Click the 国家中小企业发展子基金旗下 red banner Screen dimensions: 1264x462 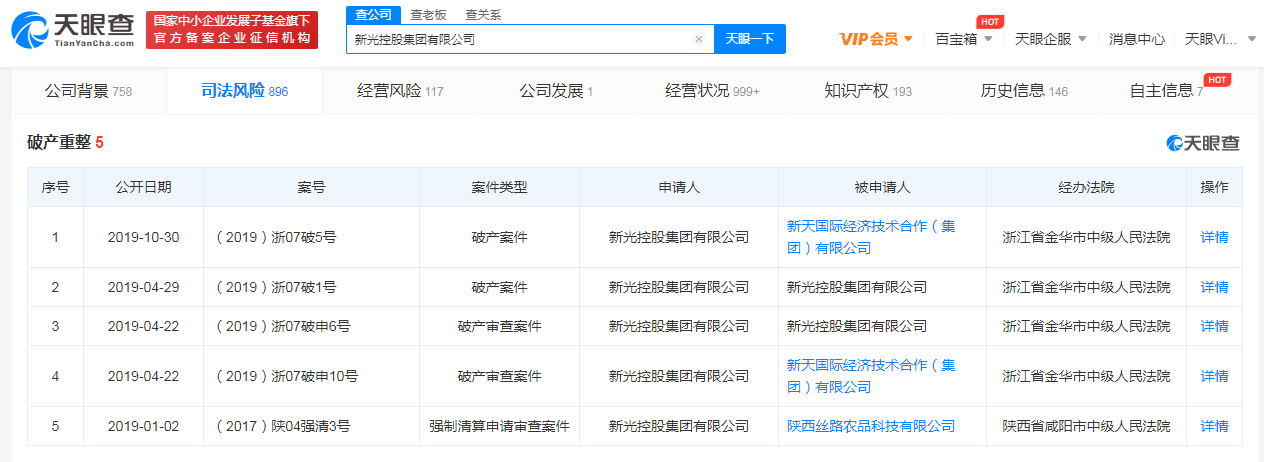click(x=232, y=31)
